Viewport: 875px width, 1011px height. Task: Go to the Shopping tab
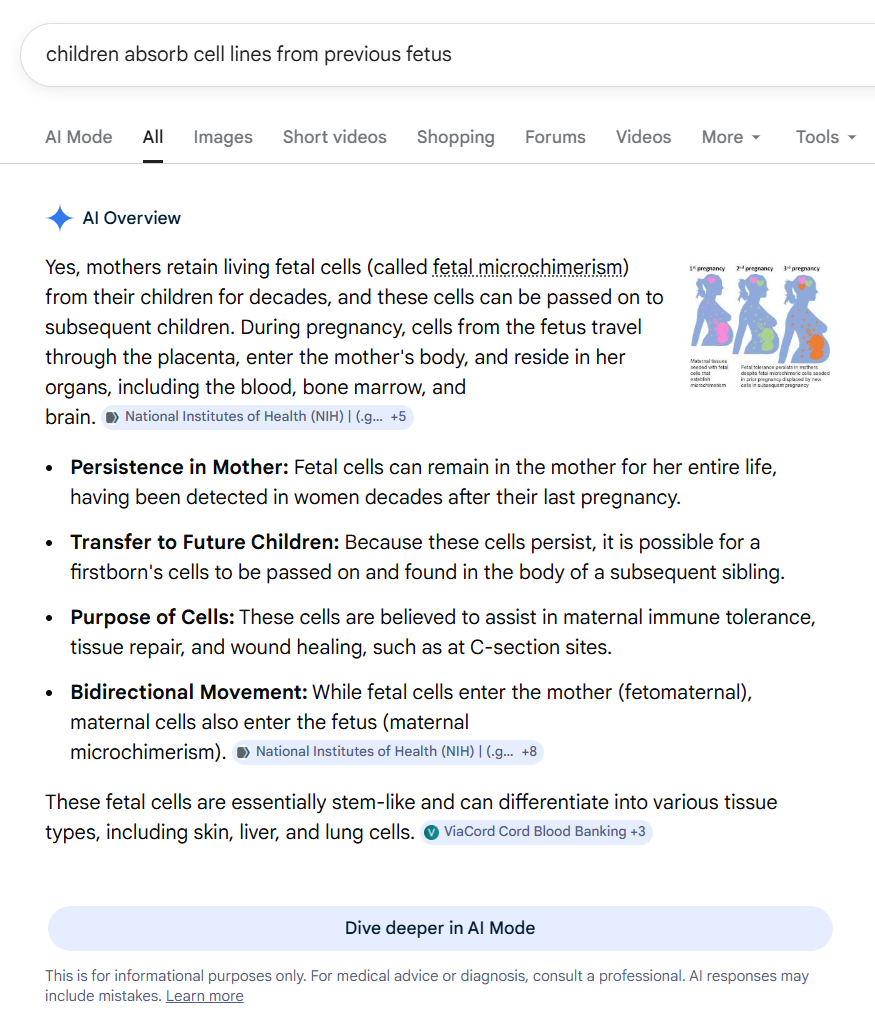click(x=455, y=137)
